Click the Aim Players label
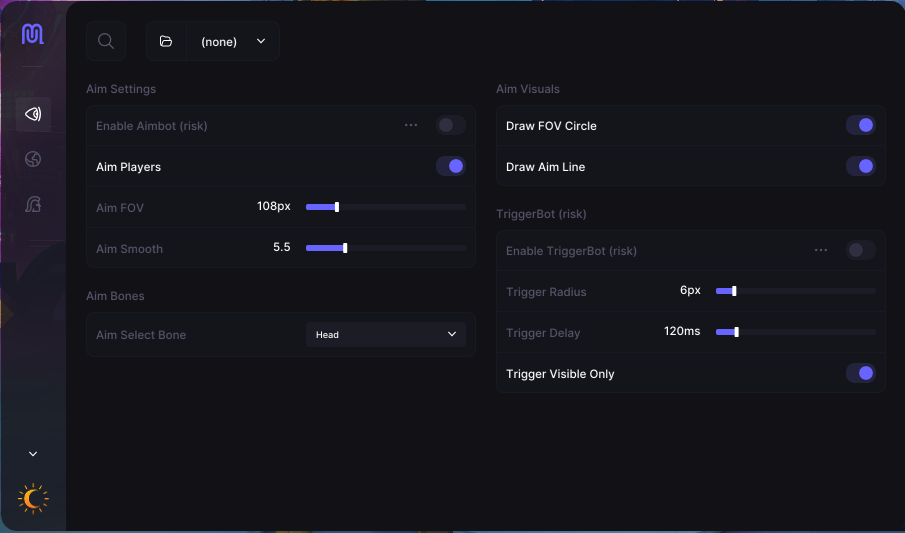 click(x=129, y=167)
